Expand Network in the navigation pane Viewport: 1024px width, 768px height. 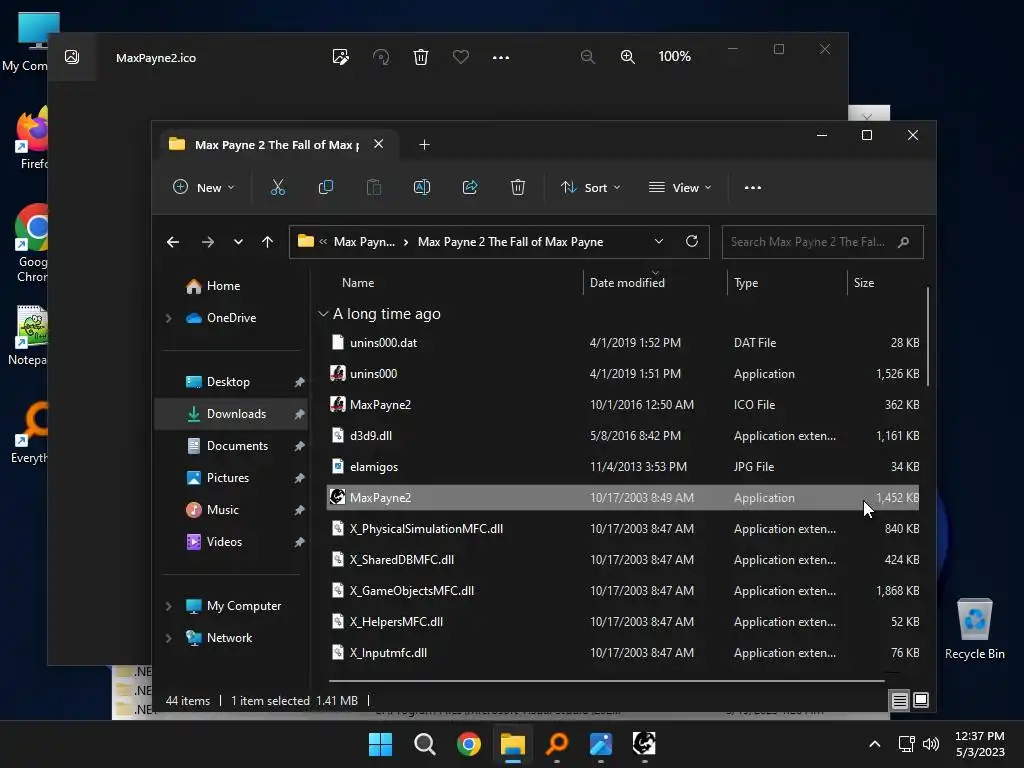[x=168, y=638]
